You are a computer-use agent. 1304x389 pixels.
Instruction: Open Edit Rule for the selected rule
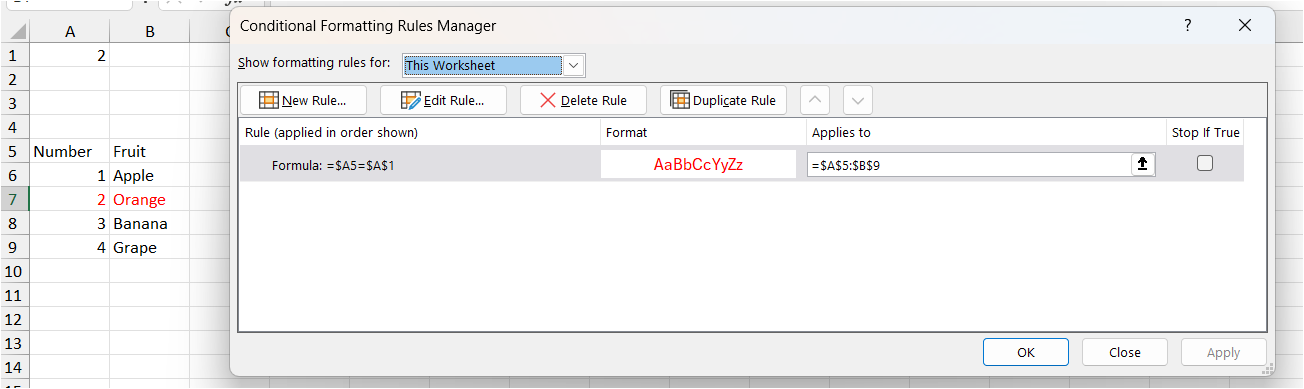click(x=443, y=100)
